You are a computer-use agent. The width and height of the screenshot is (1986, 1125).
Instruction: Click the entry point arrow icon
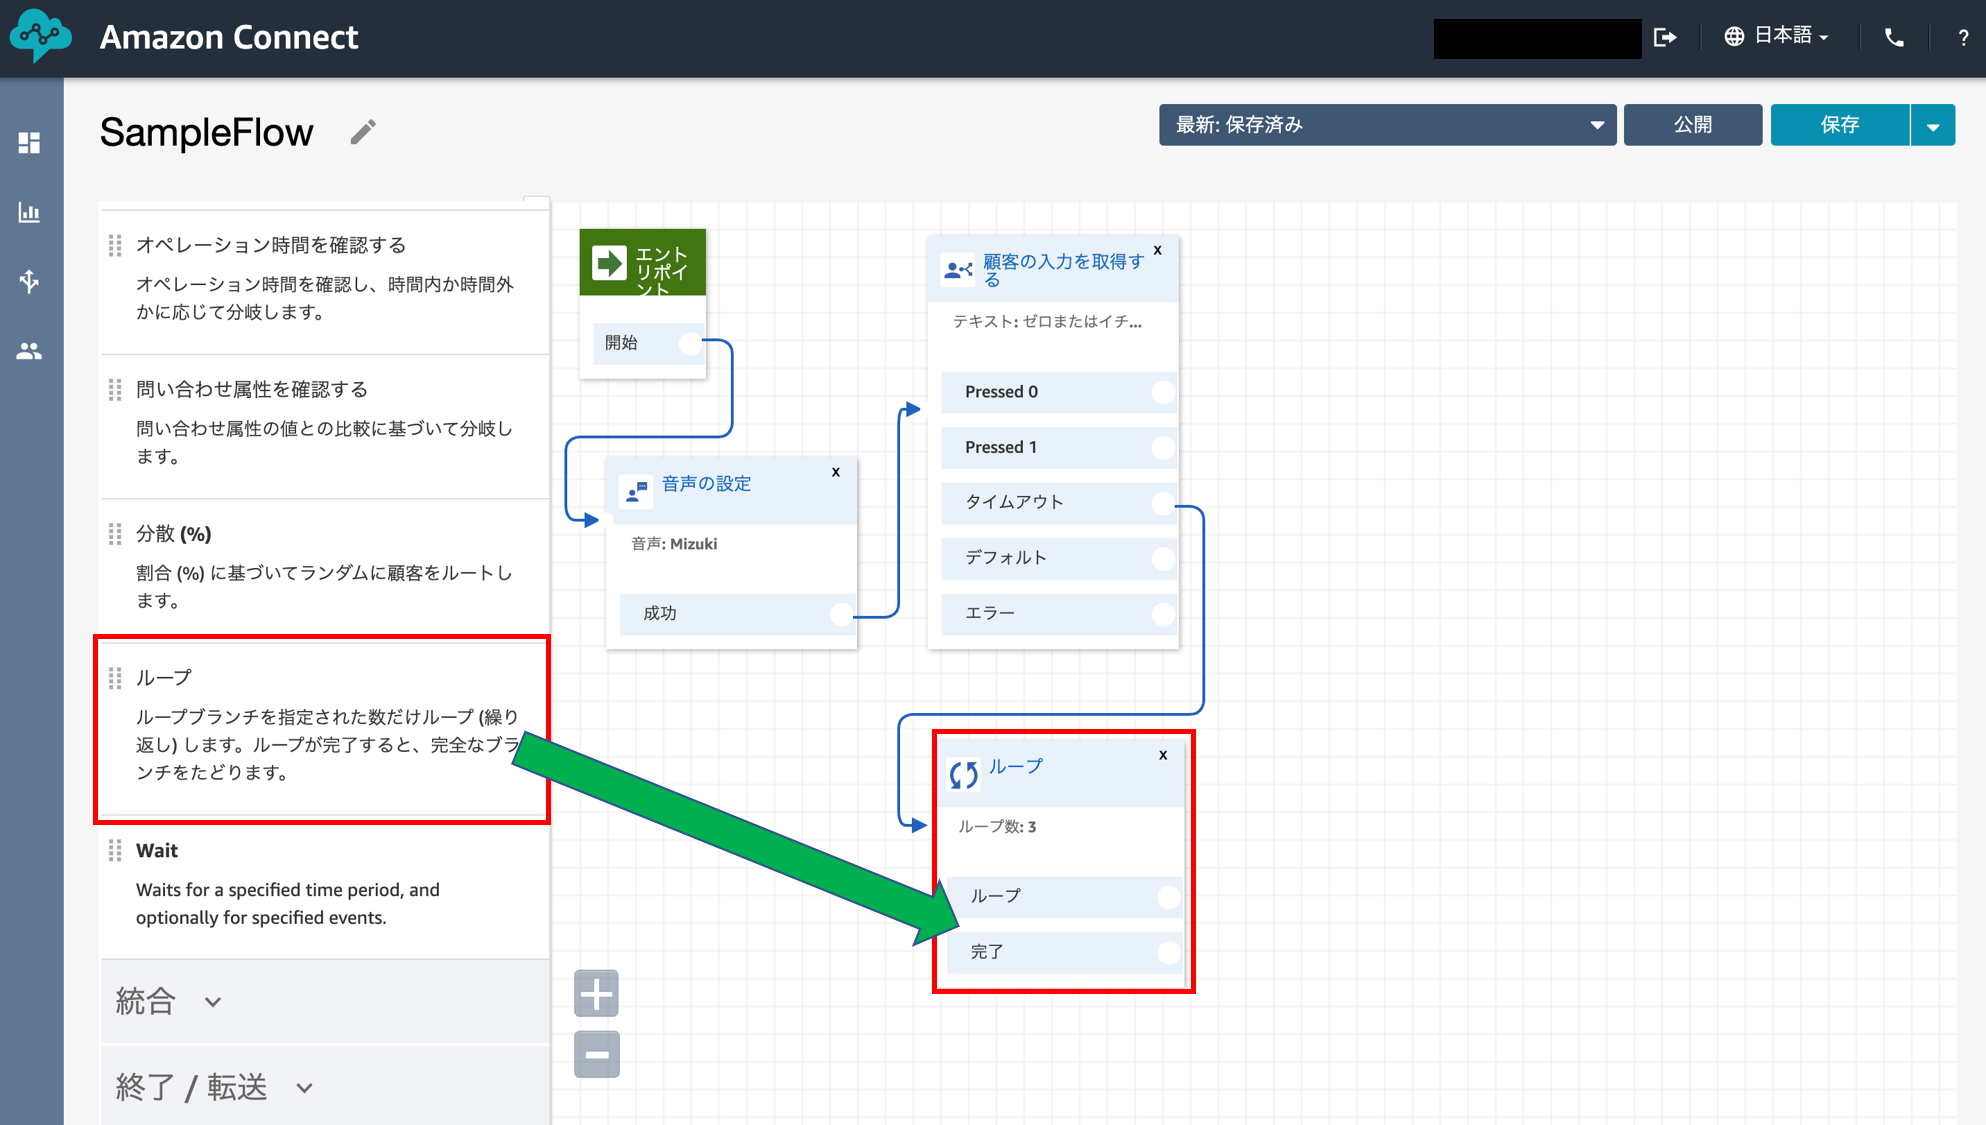tap(609, 263)
